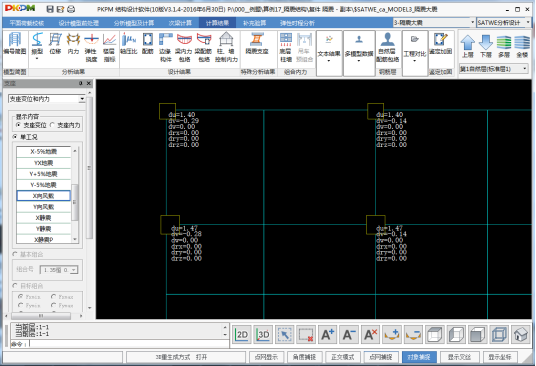536x366 pixels.
Task: Select the 多层 multi-floor icon
Action: pos(504,46)
